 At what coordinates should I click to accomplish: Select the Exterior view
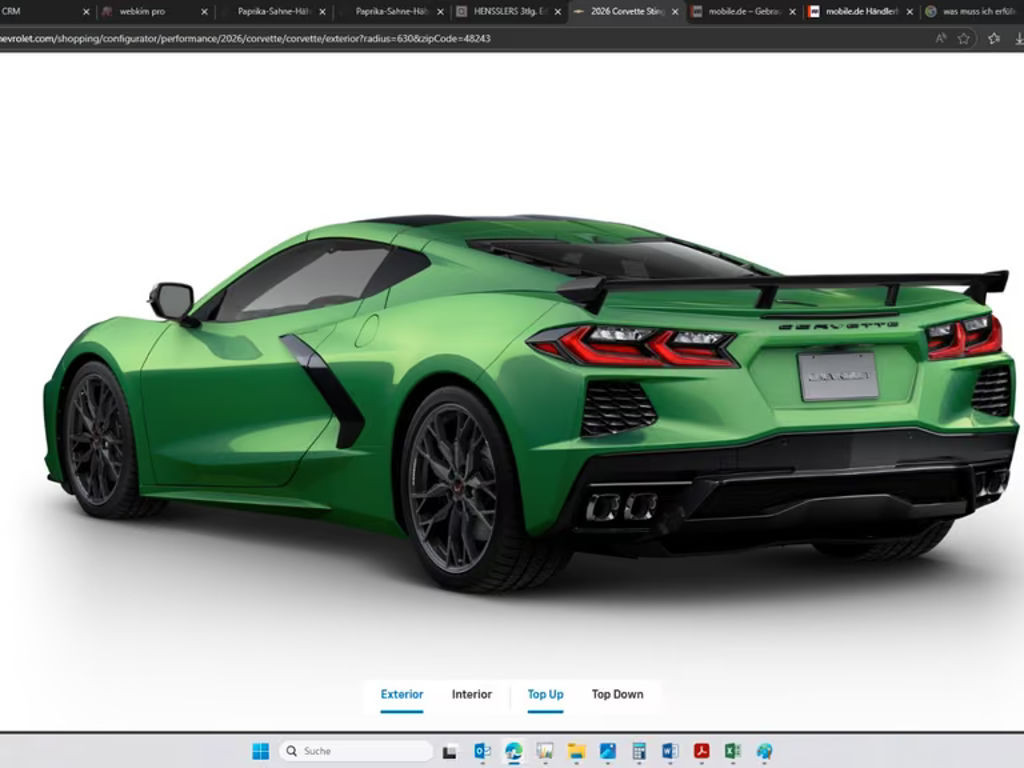tap(402, 694)
